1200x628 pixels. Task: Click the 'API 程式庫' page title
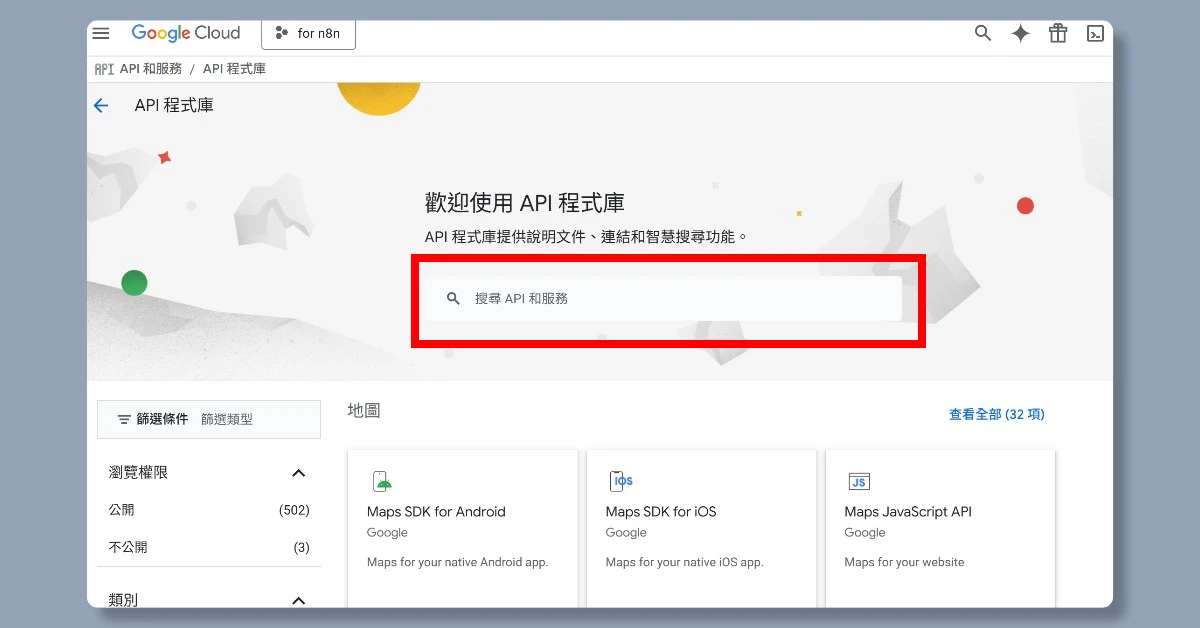(174, 105)
